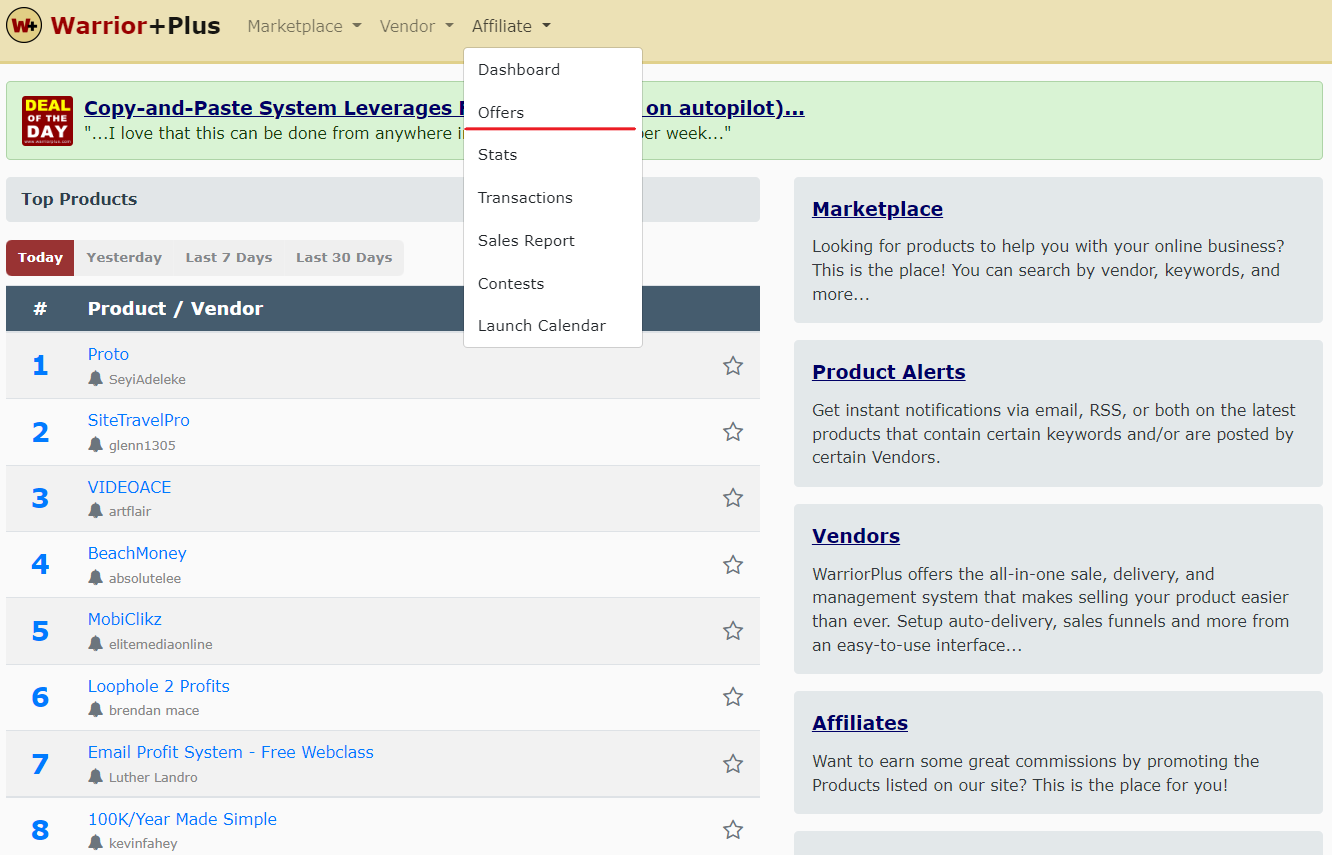Go to the Product Alerts heading link
This screenshot has width=1332, height=855.
click(x=889, y=372)
